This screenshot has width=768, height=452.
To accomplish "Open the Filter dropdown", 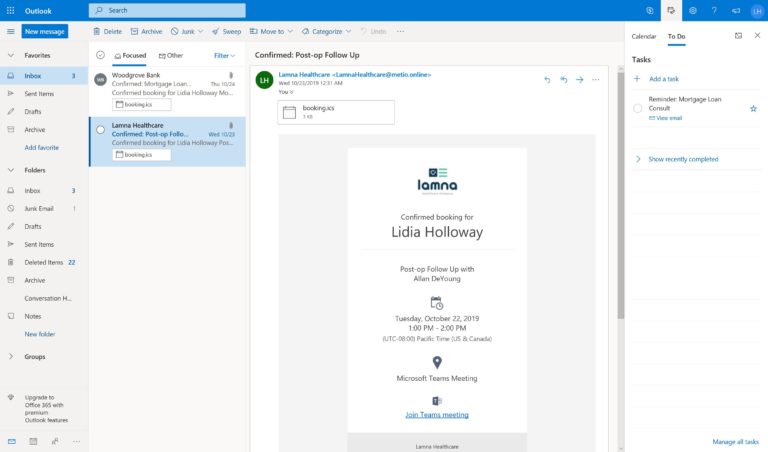I will click(224, 56).
